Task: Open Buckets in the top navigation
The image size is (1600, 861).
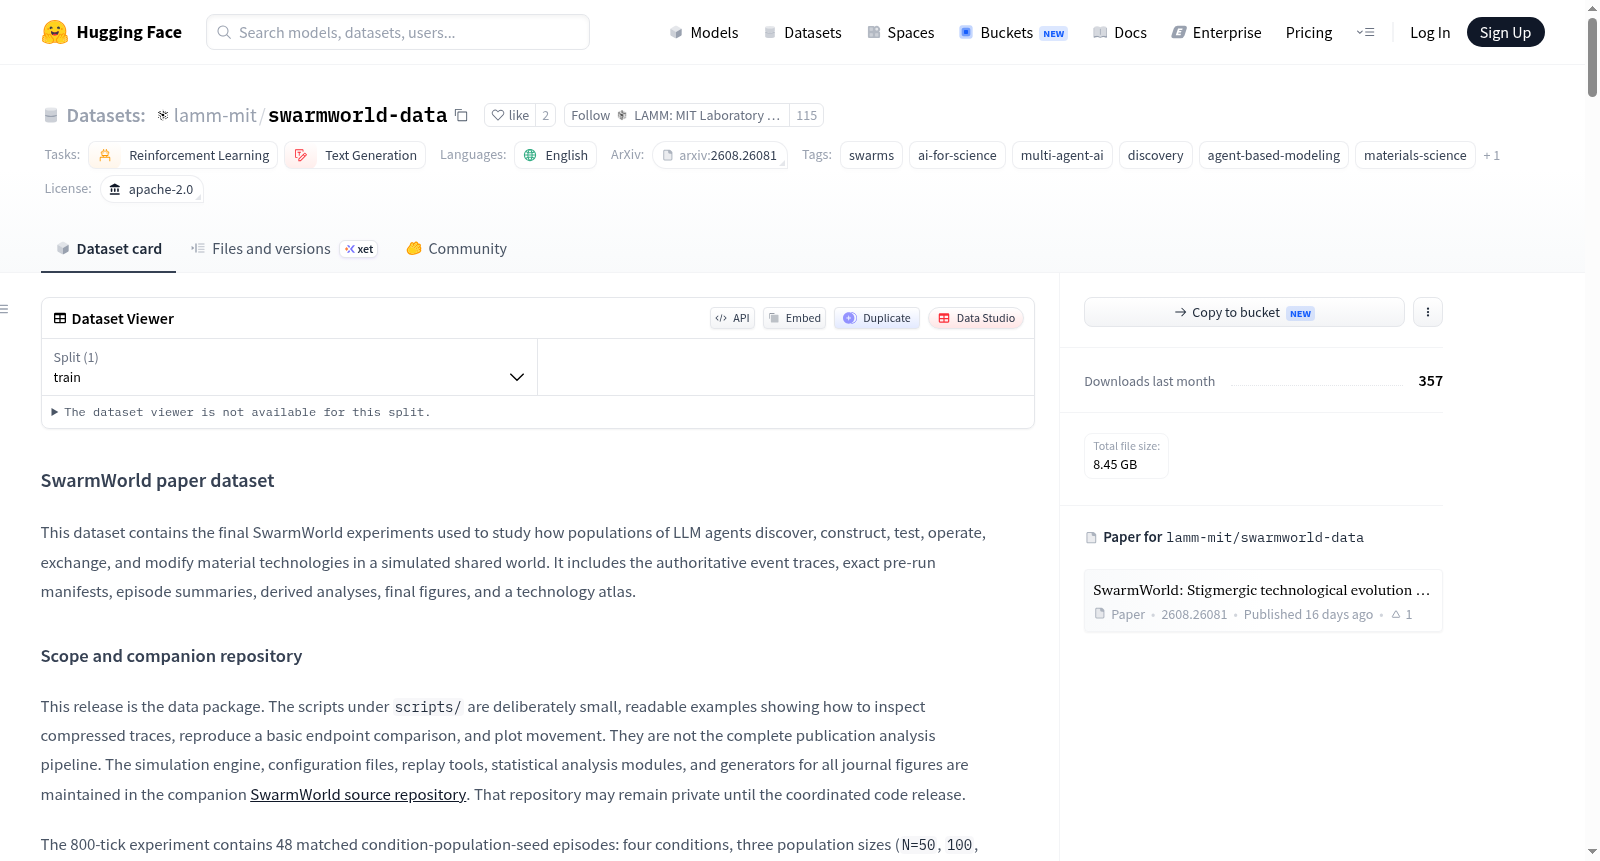Action: (1013, 32)
